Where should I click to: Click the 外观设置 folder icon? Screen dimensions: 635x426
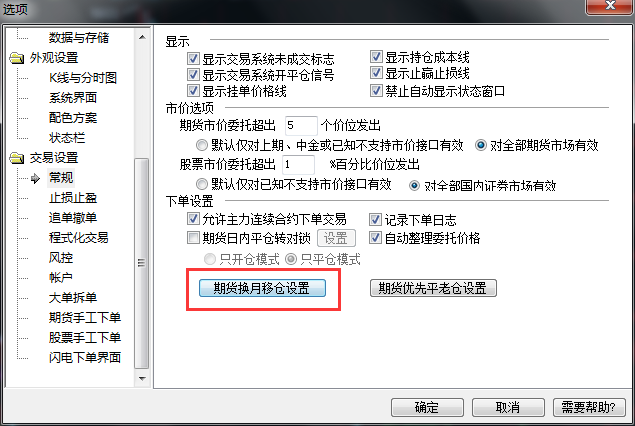tap(17, 58)
